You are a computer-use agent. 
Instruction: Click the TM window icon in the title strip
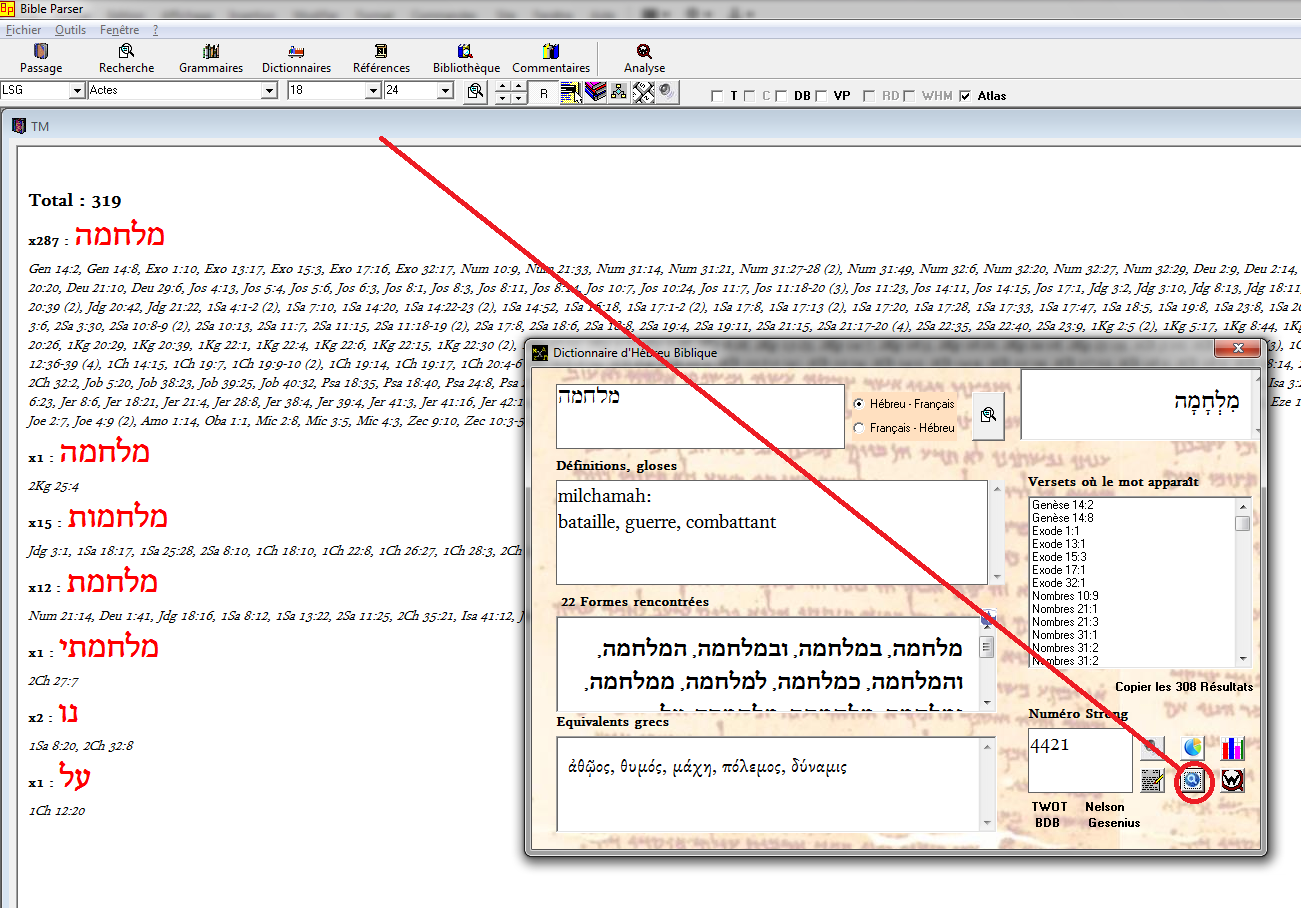click(18, 126)
